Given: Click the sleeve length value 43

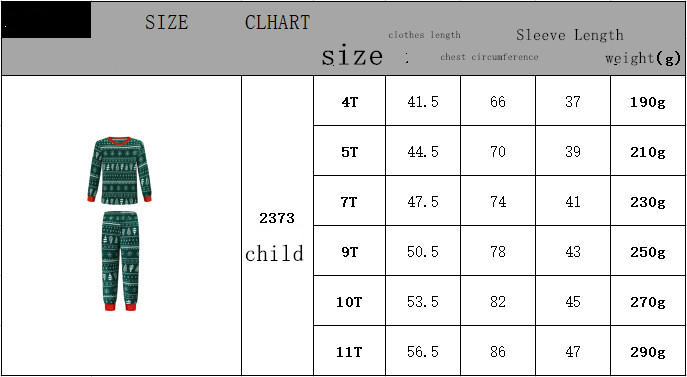Looking at the screenshot, I should click(x=573, y=251).
